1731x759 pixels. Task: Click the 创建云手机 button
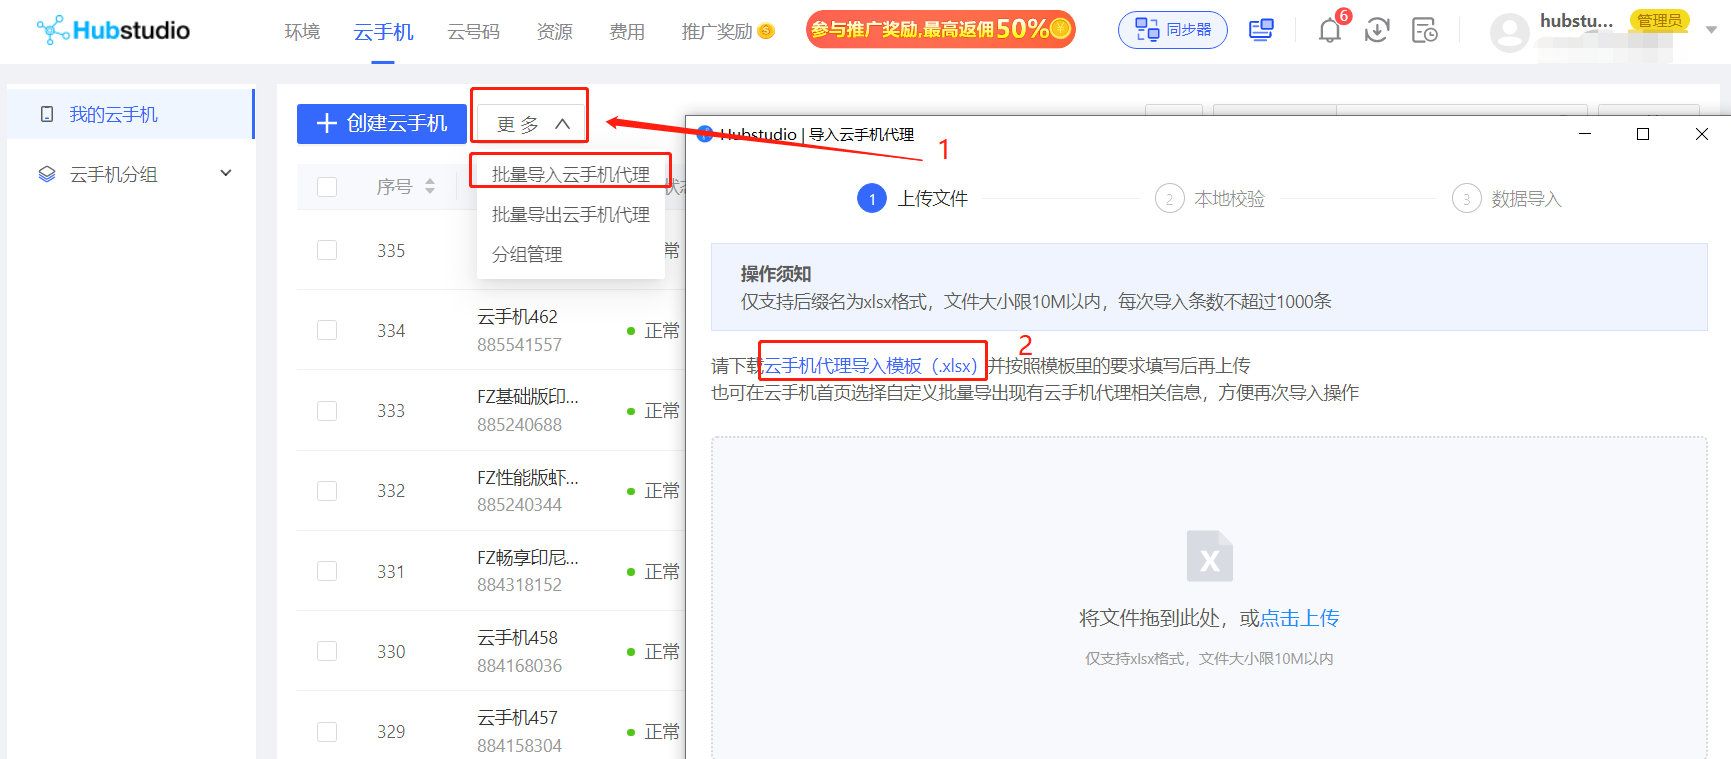click(x=381, y=124)
